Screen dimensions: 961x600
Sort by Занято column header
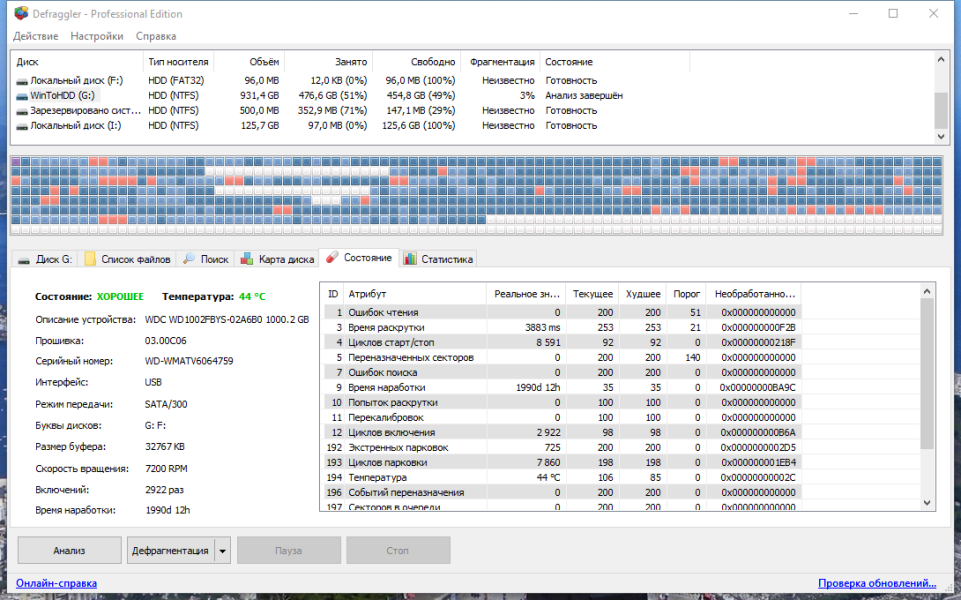tap(329, 62)
